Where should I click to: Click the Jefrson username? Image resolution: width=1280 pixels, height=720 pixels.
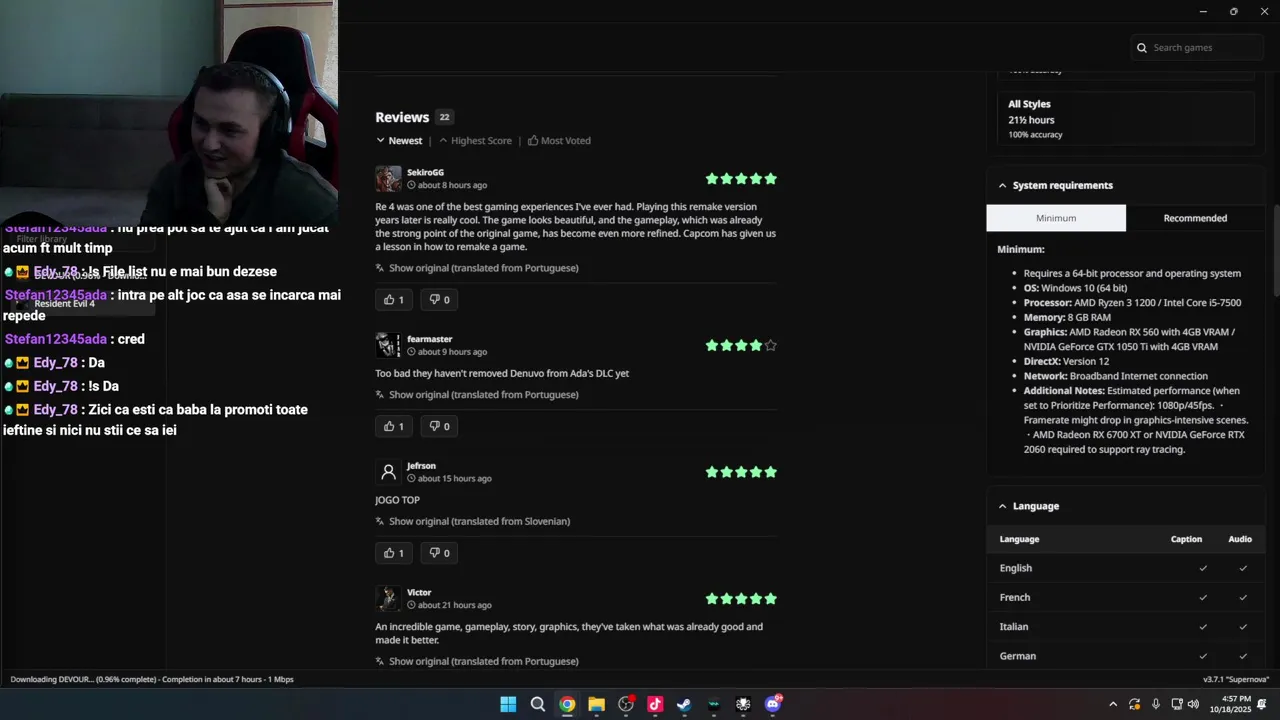(x=421, y=466)
